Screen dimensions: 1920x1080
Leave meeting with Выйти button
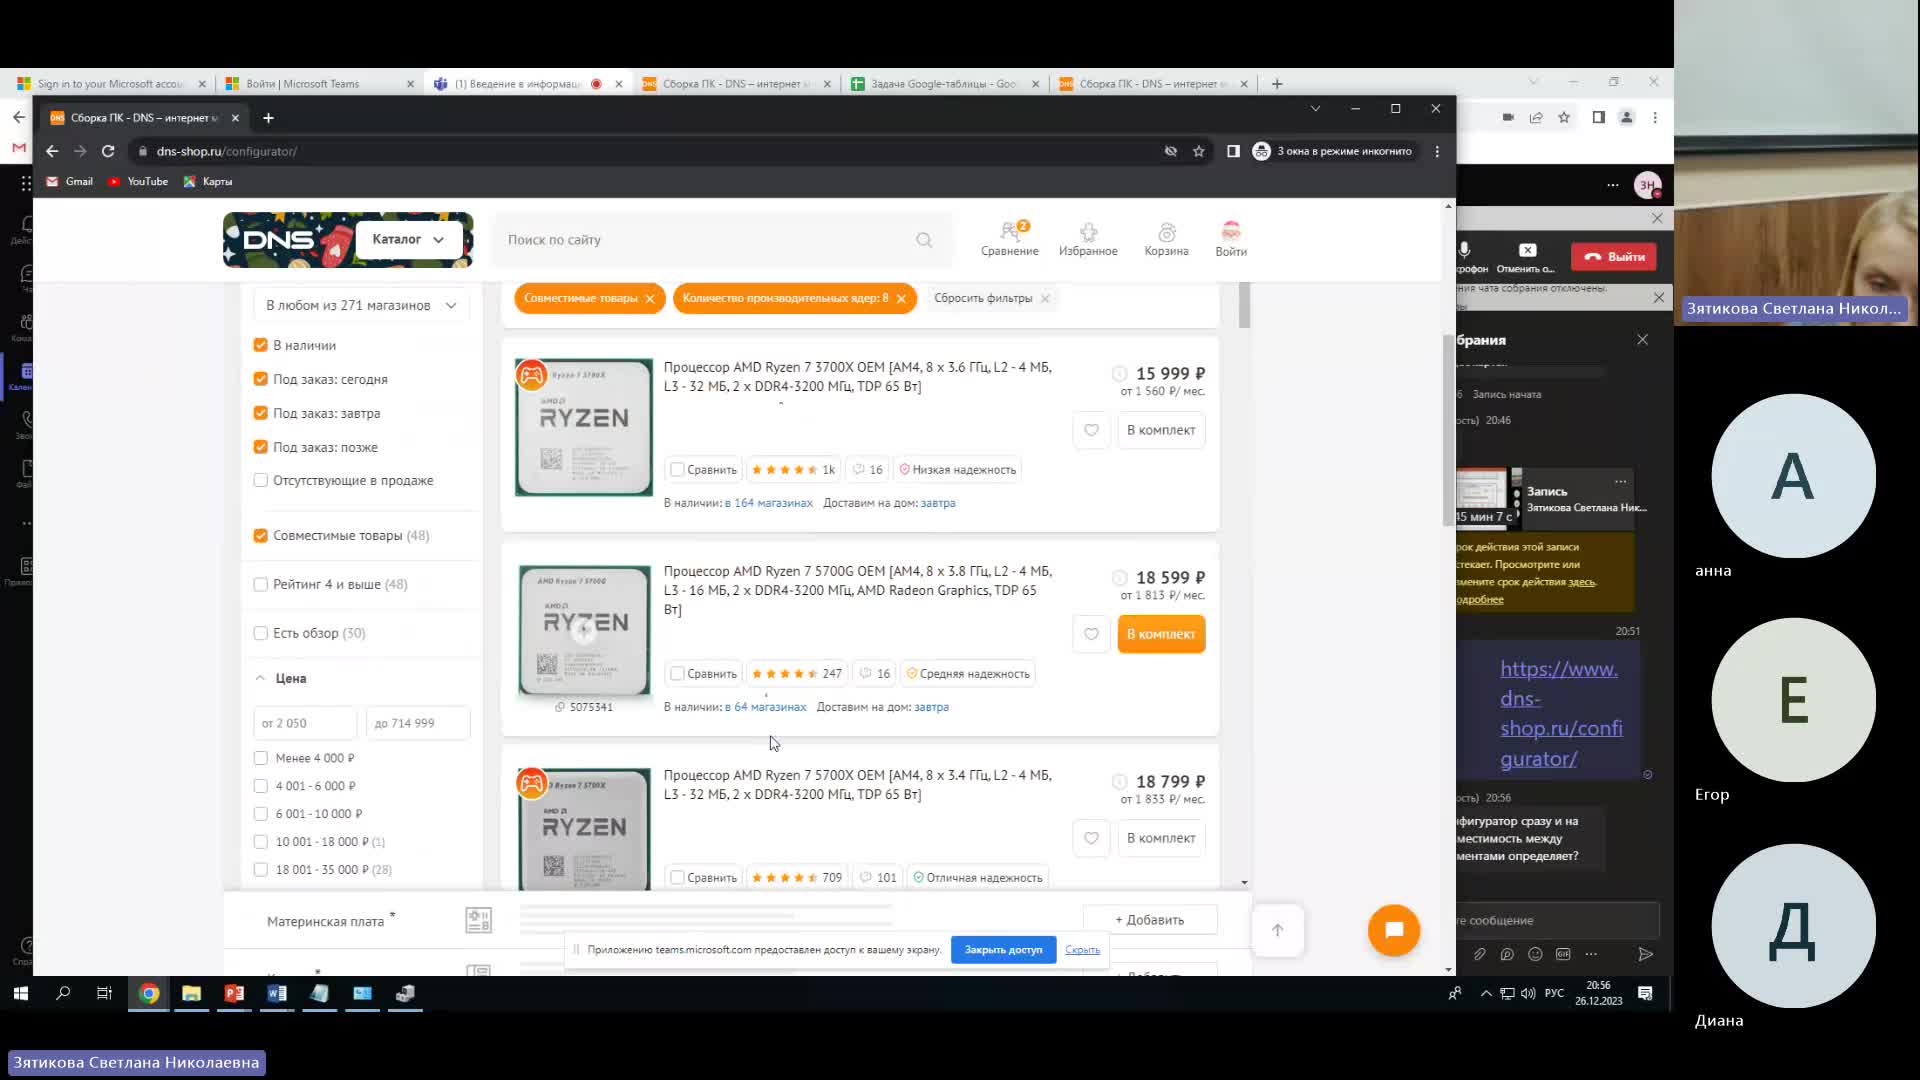[x=1614, y=256]
